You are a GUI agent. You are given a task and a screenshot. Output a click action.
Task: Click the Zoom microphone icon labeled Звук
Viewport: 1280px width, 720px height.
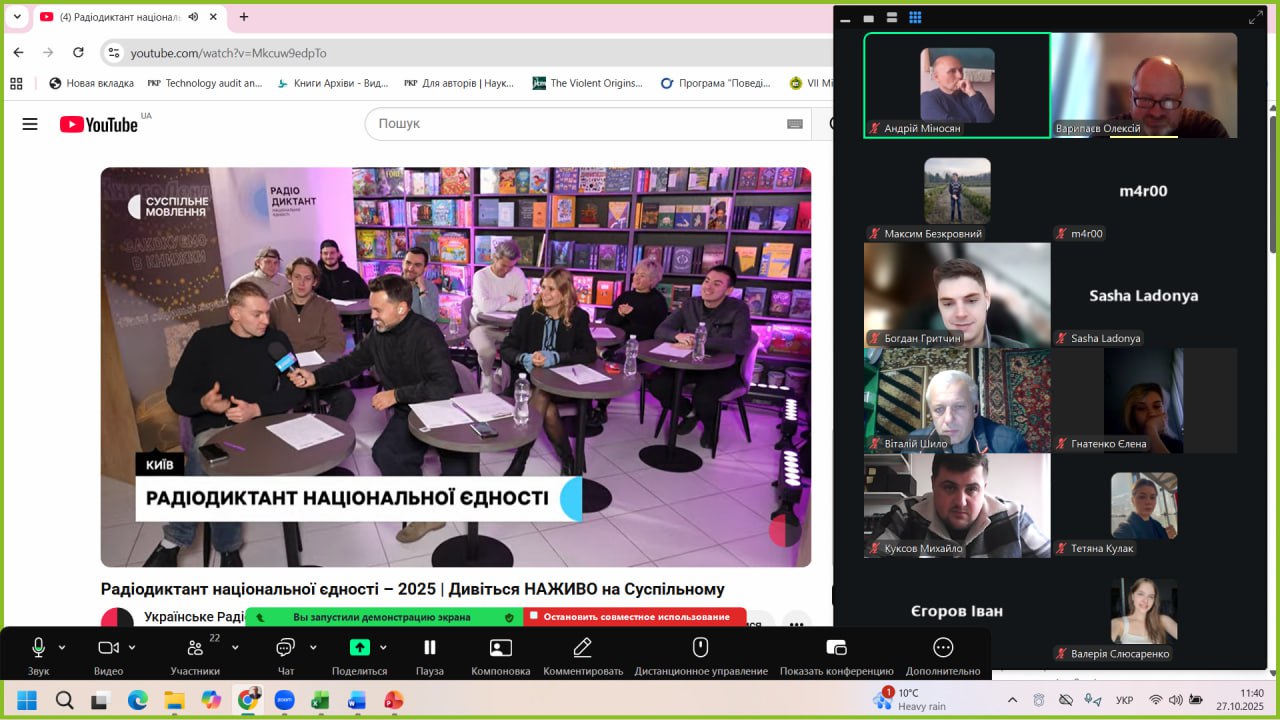[39, 648]
